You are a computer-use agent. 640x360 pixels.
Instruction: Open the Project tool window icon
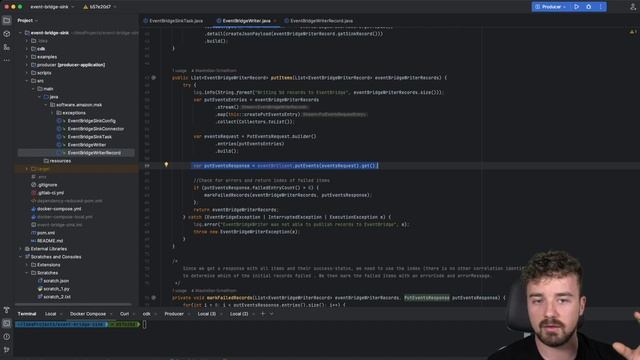7,20
